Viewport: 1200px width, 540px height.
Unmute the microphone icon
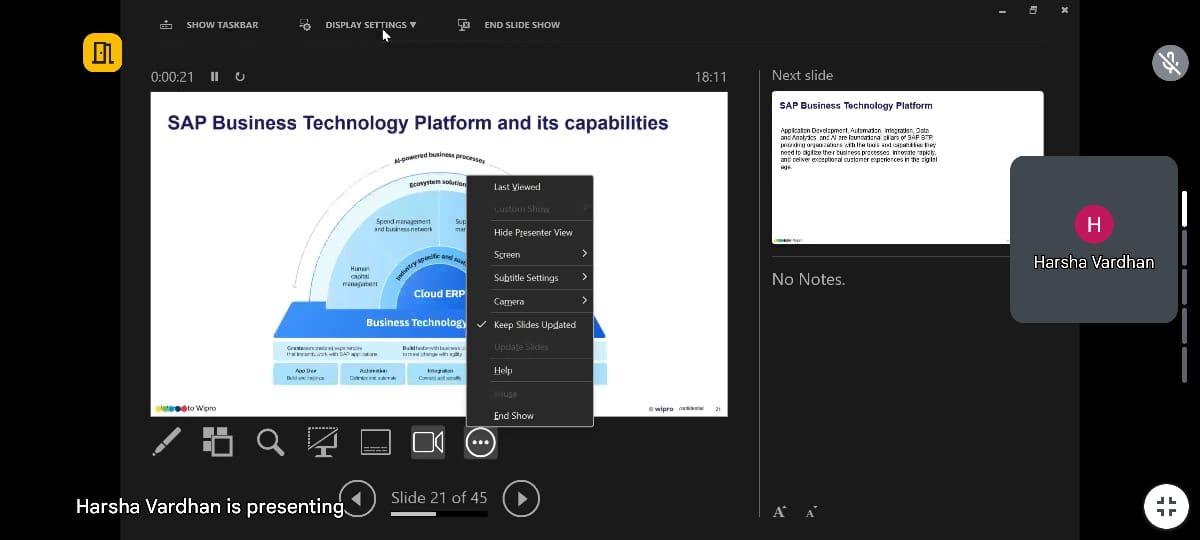[x=1170, y=63]
